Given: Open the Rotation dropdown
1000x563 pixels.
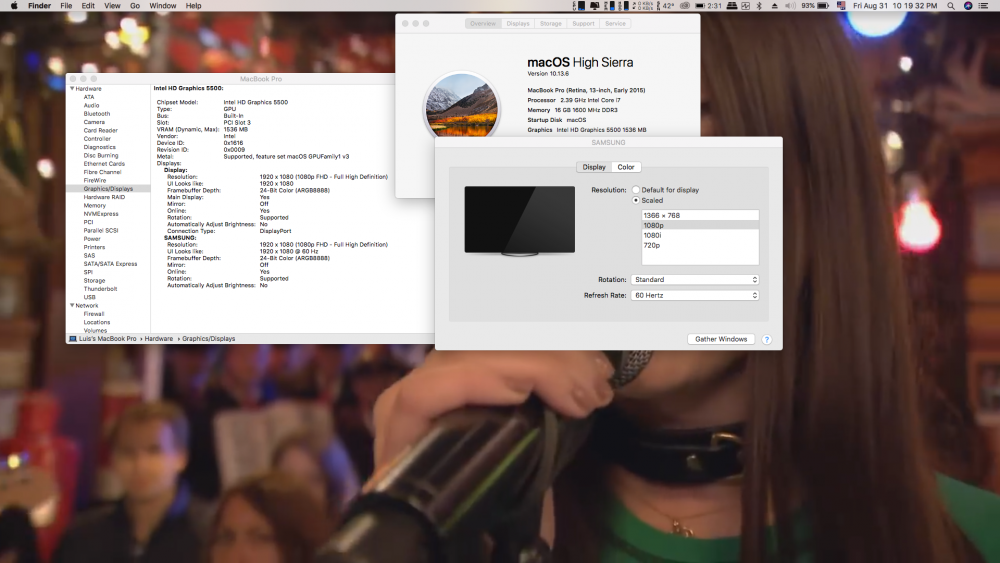Looking at the screenshot, I should [x=695, y=279].
